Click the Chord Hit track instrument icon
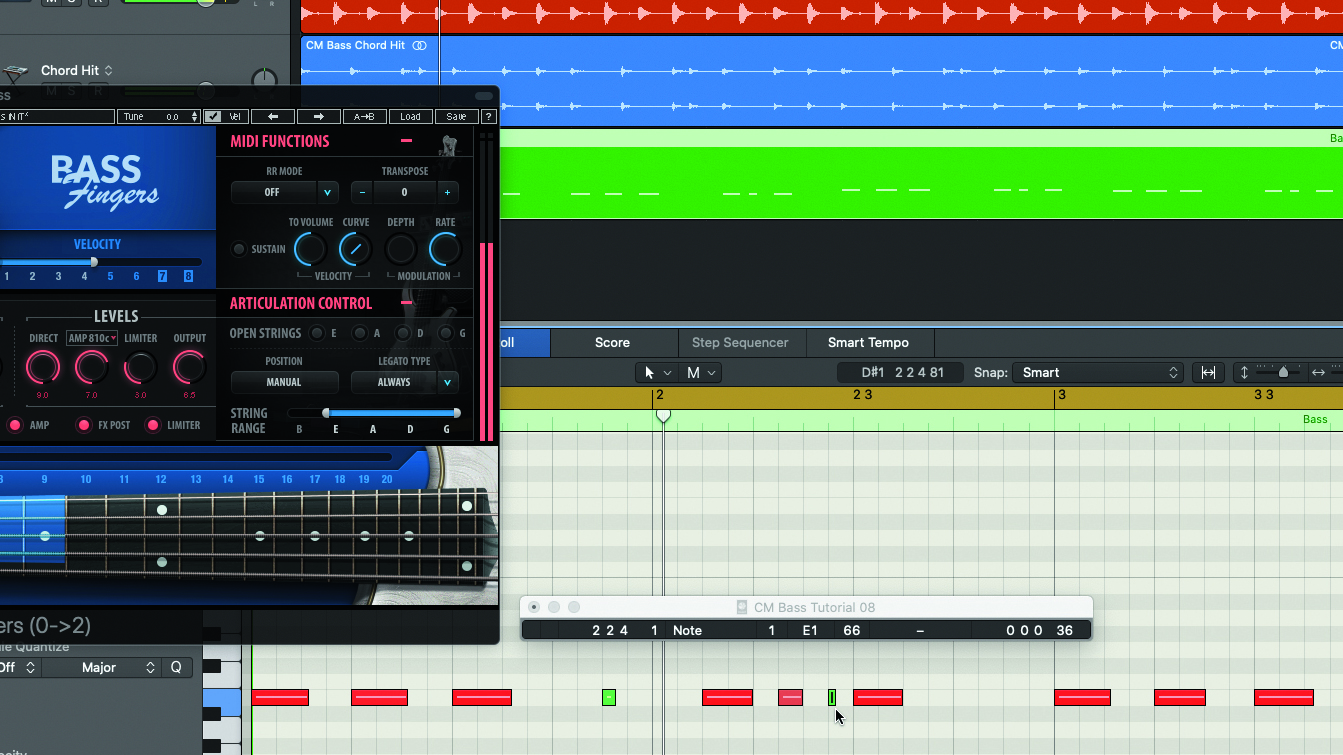The image size is (1343, 755). tap(16, 73)
